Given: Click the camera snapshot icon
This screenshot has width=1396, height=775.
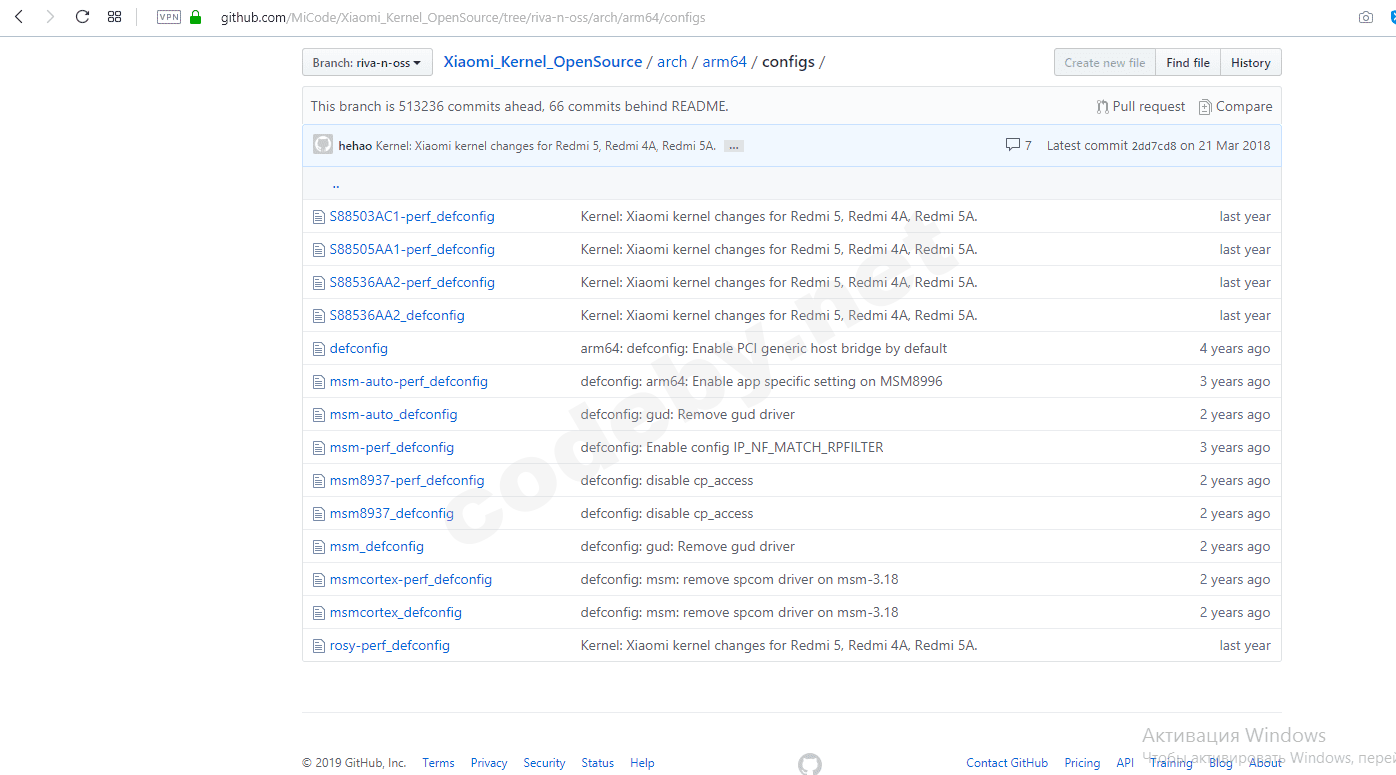Looking at the screenshot, I should coord(1365,17).
